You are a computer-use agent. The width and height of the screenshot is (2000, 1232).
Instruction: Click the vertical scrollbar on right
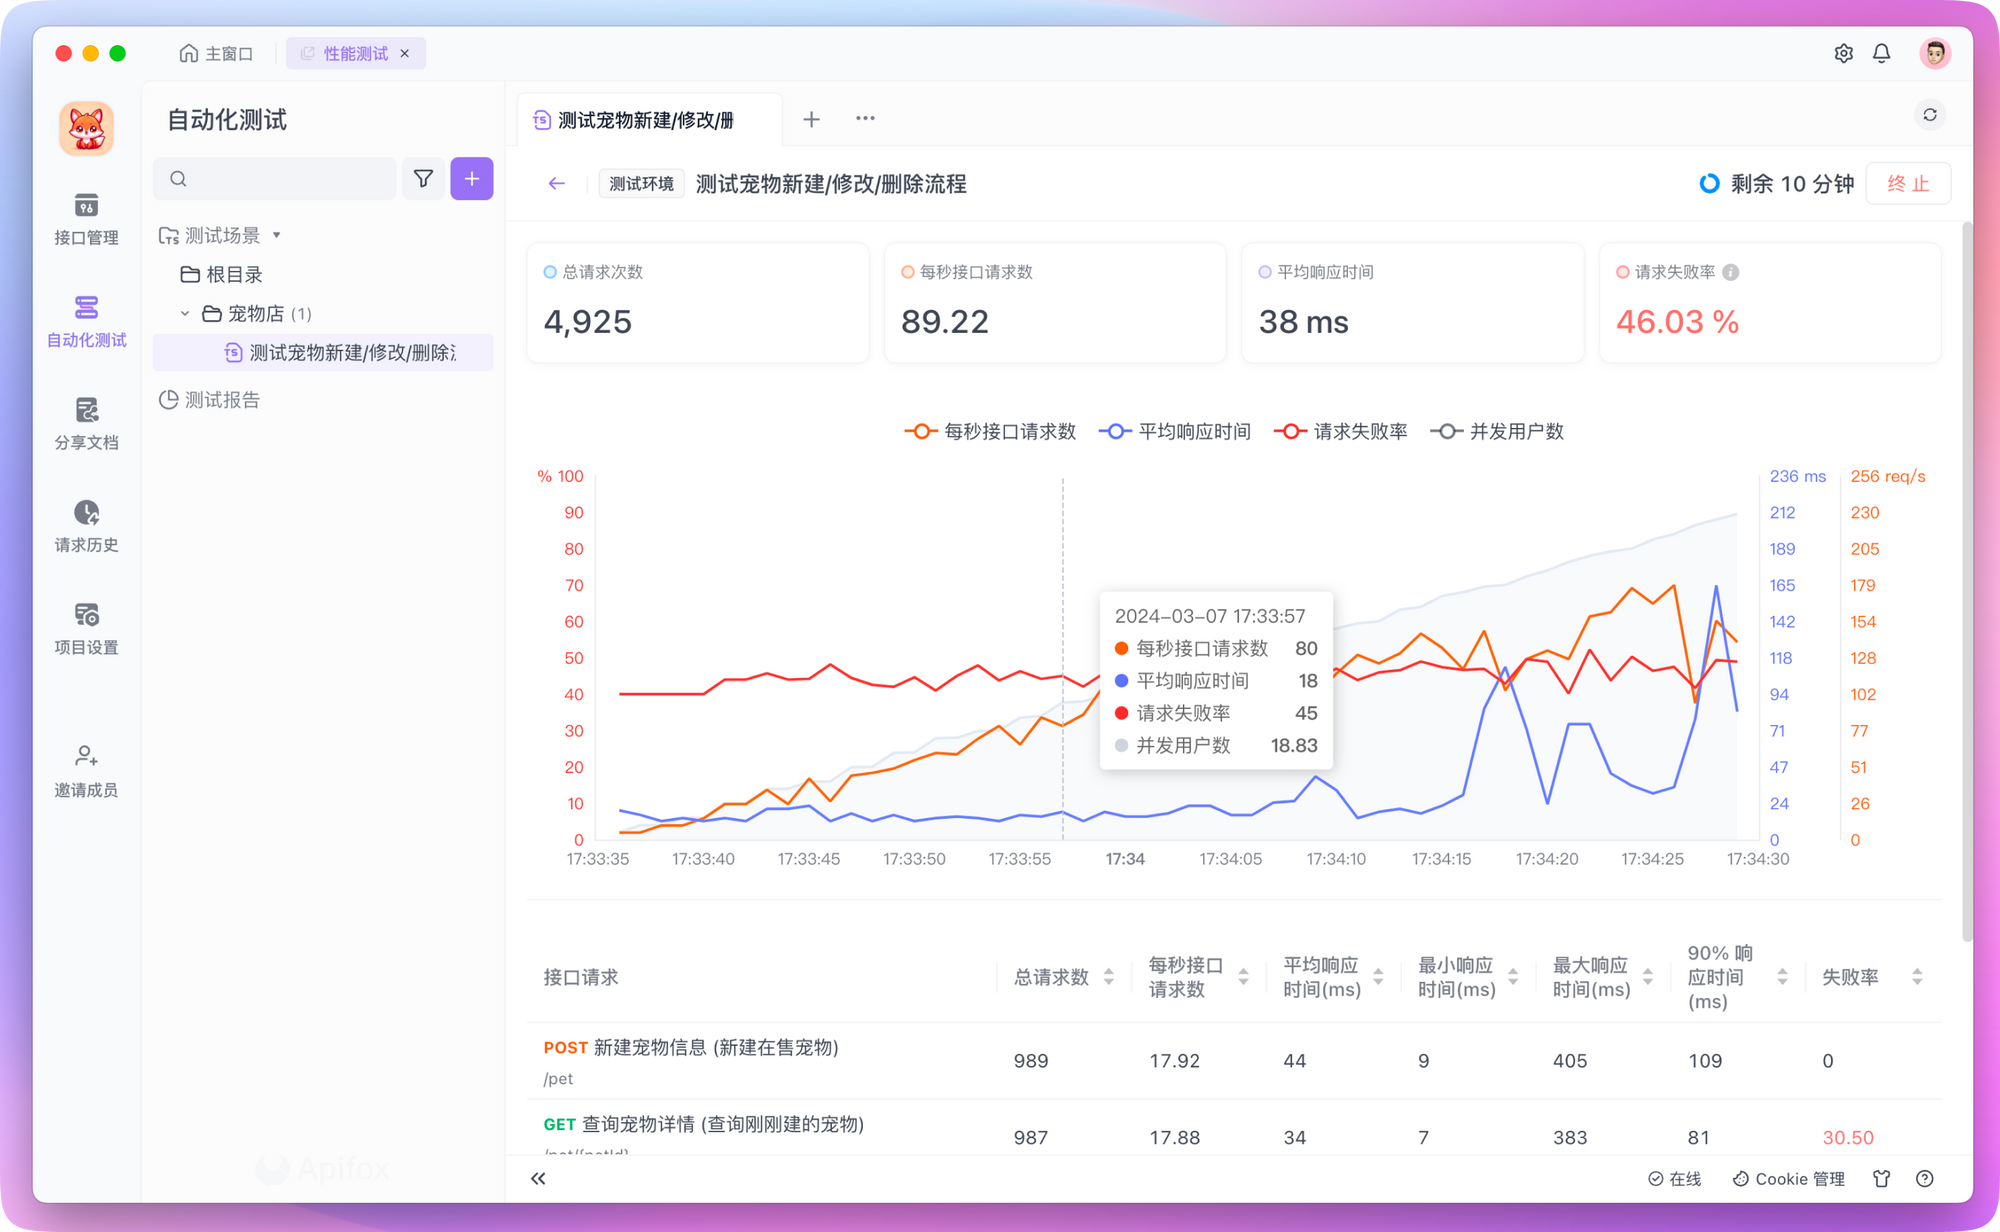[1966, 582]
